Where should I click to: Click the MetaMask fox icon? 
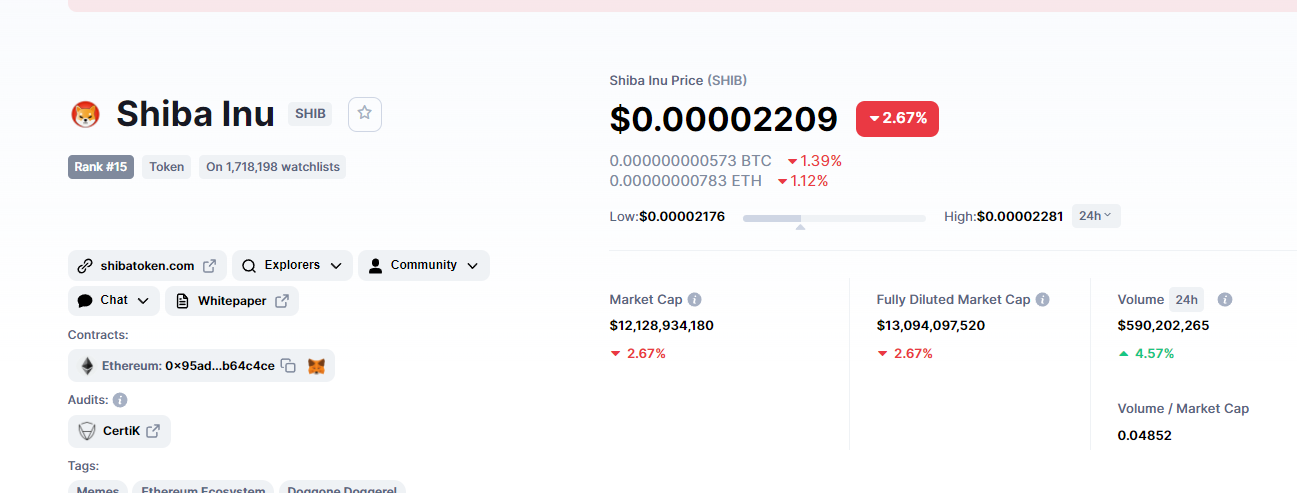[x=316, y=366]
